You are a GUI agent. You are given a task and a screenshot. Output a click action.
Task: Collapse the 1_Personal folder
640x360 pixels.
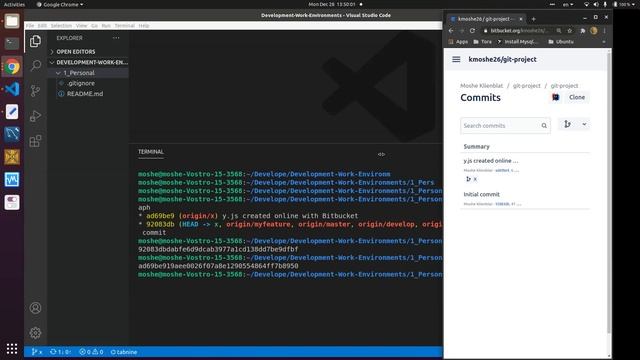click(x=79, y=73)
